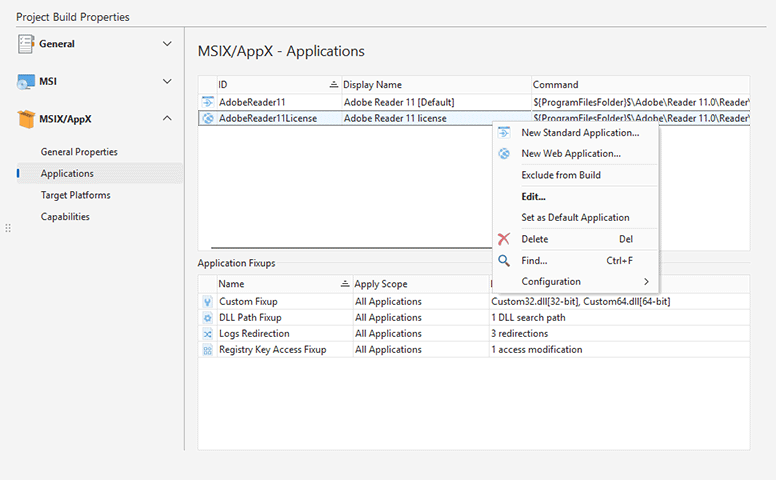Expand the General section chevron

(167, 44)
